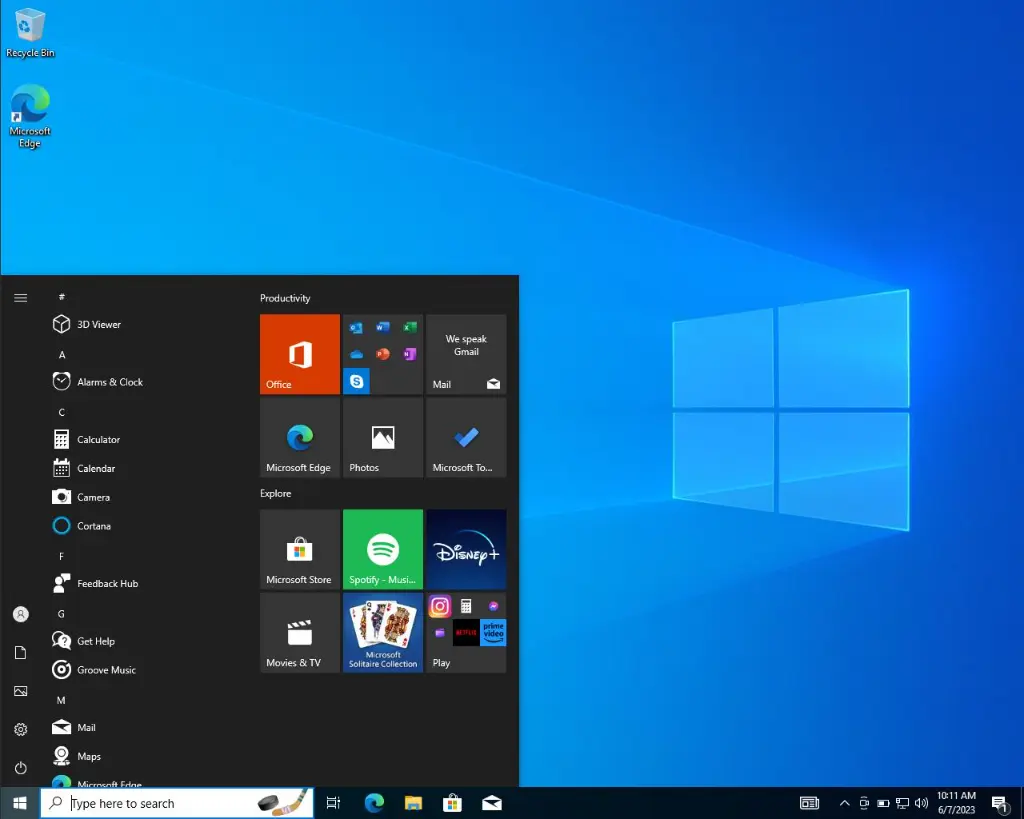Select Groove Music in app list
1024x819 pixels.
point(106,670)
